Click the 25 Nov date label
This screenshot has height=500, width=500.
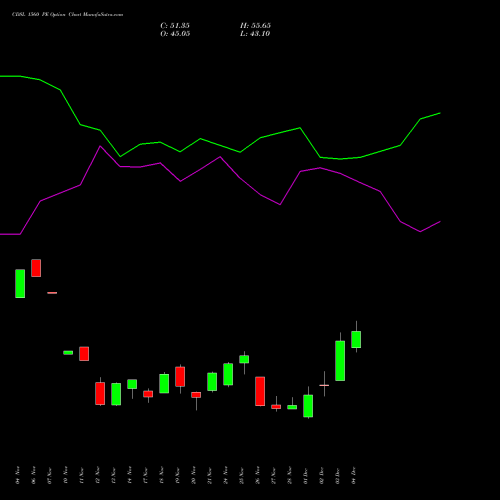(242, 475)
